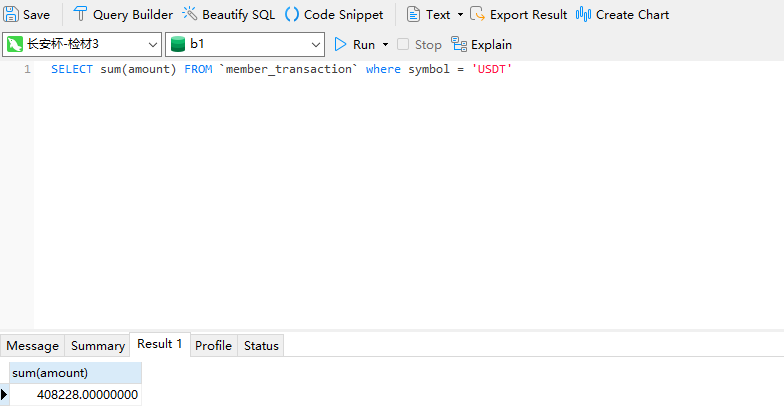Open the Run options dropdown arrow

click(x=386, y=44)
